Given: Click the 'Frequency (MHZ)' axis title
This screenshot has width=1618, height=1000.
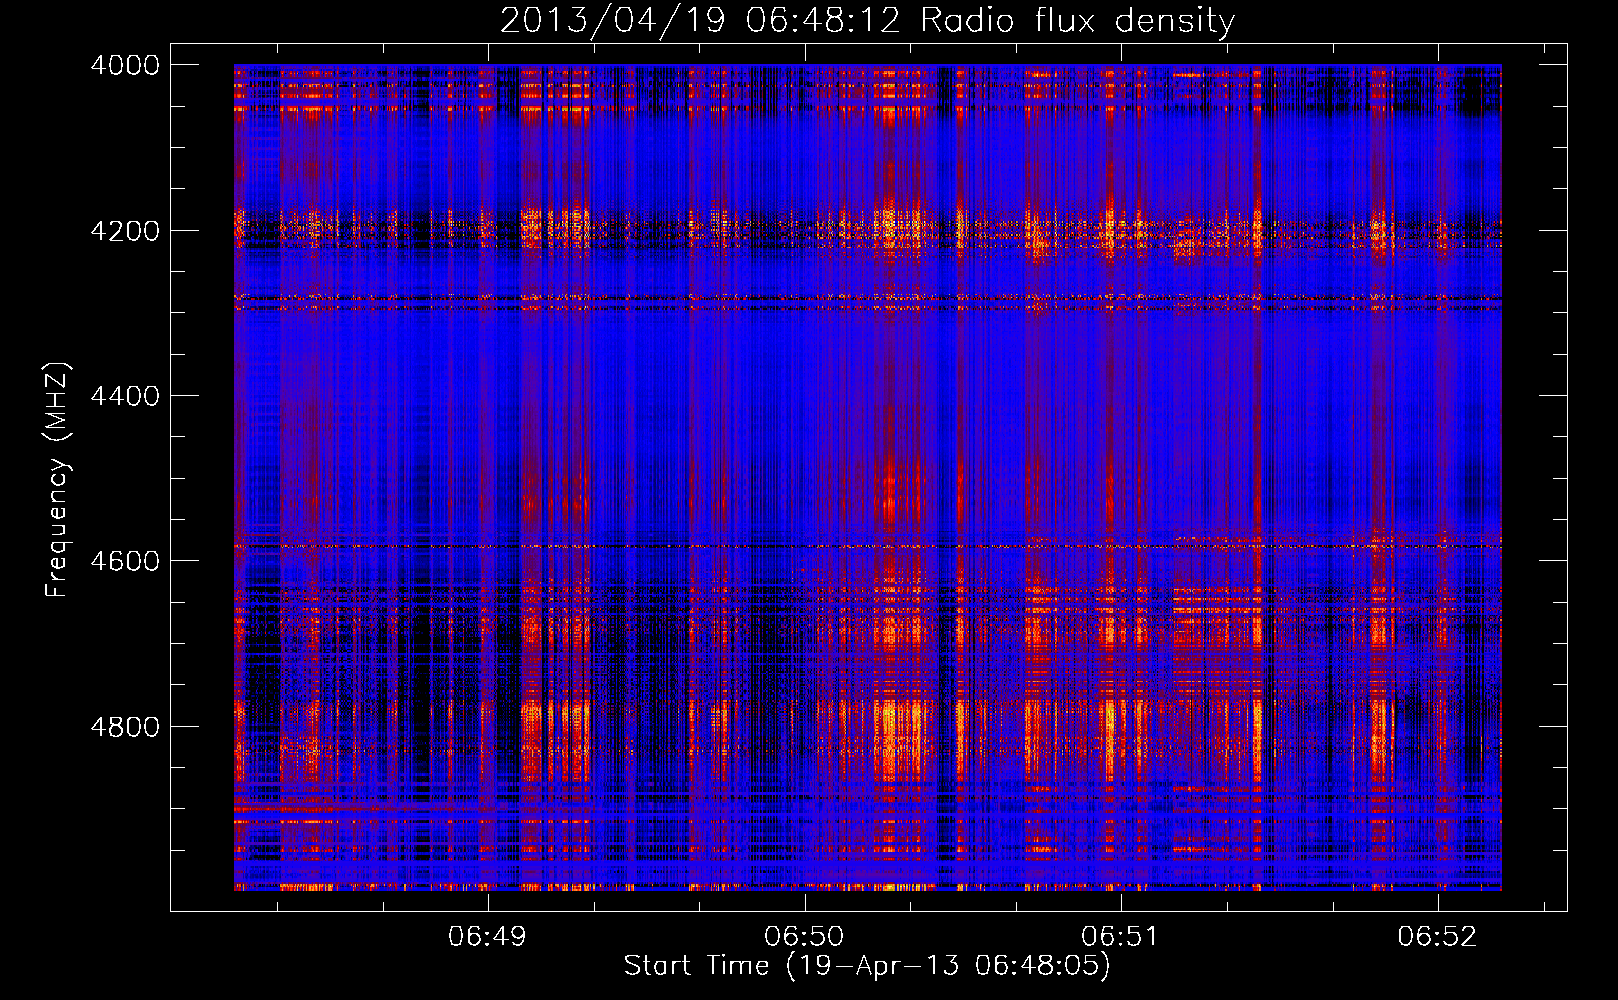Looking at the screenshot, I should click(58, 480).
